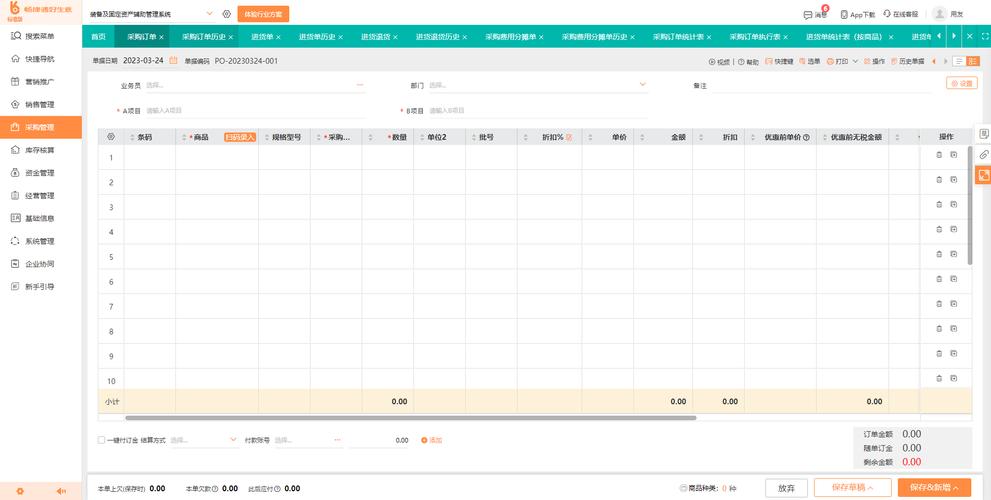This screenshot has height=500, width=991.
Task: Click the 备注 input field
Action: 822,85
